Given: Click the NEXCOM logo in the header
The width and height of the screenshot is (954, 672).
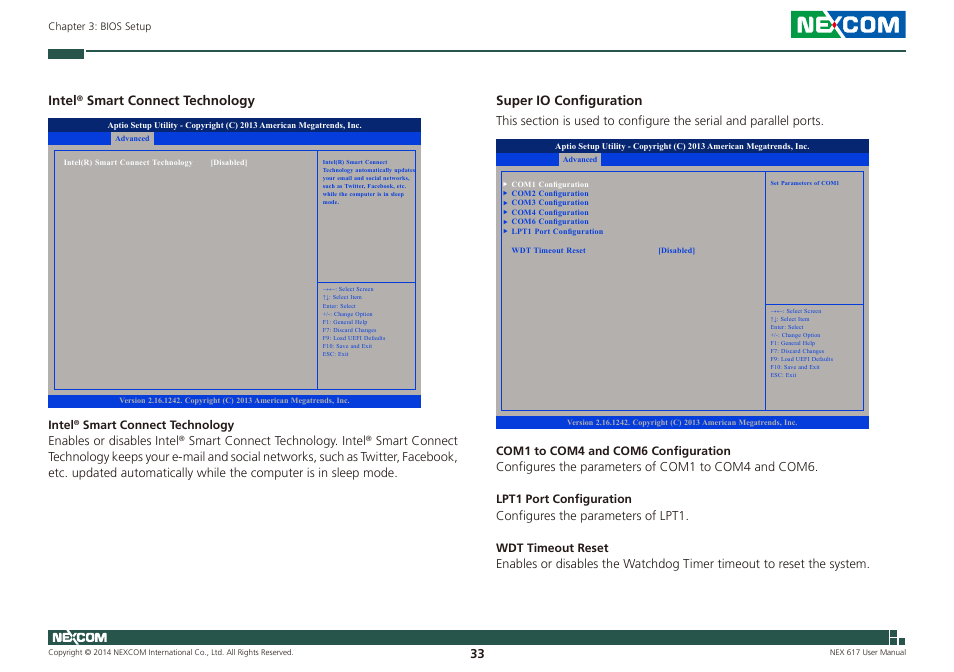Looking at the screenshot, I should click(848, 24).
